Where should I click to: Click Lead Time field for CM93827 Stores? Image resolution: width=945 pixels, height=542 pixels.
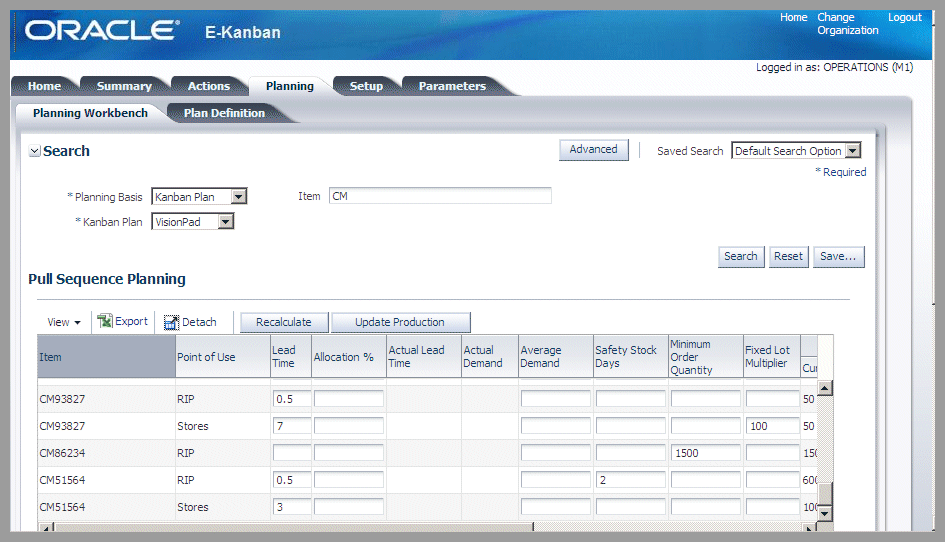[x=292, y=426]
